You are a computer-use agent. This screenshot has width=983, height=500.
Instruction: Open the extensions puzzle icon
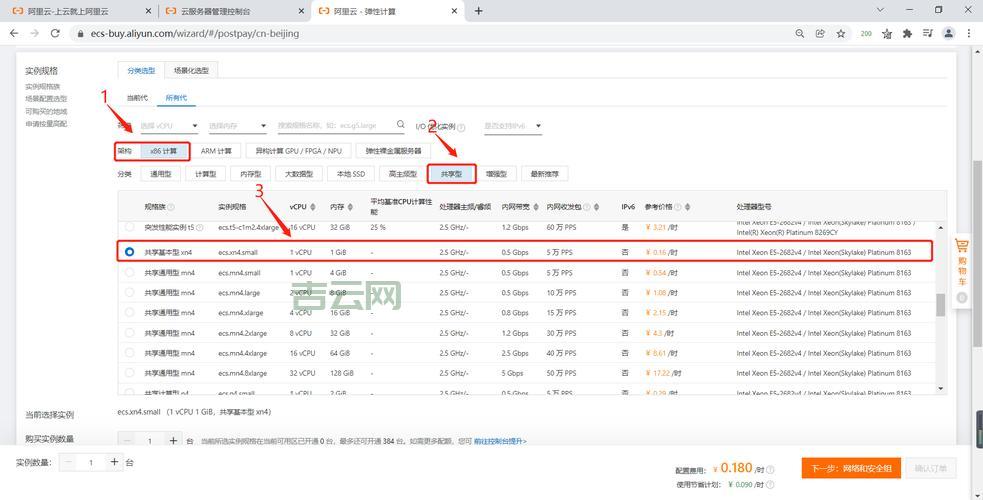pos(907,34)
